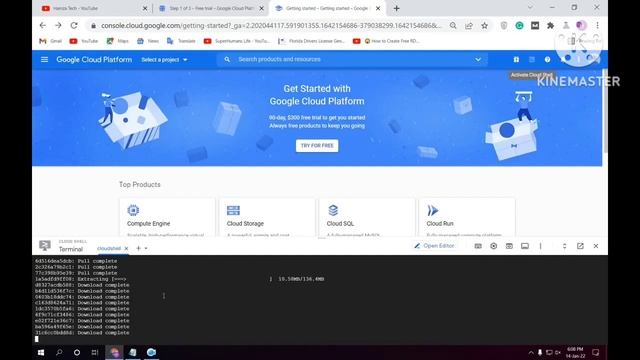
Task: Click the Cloud Shell web preview icon
Action: (509, 246)
